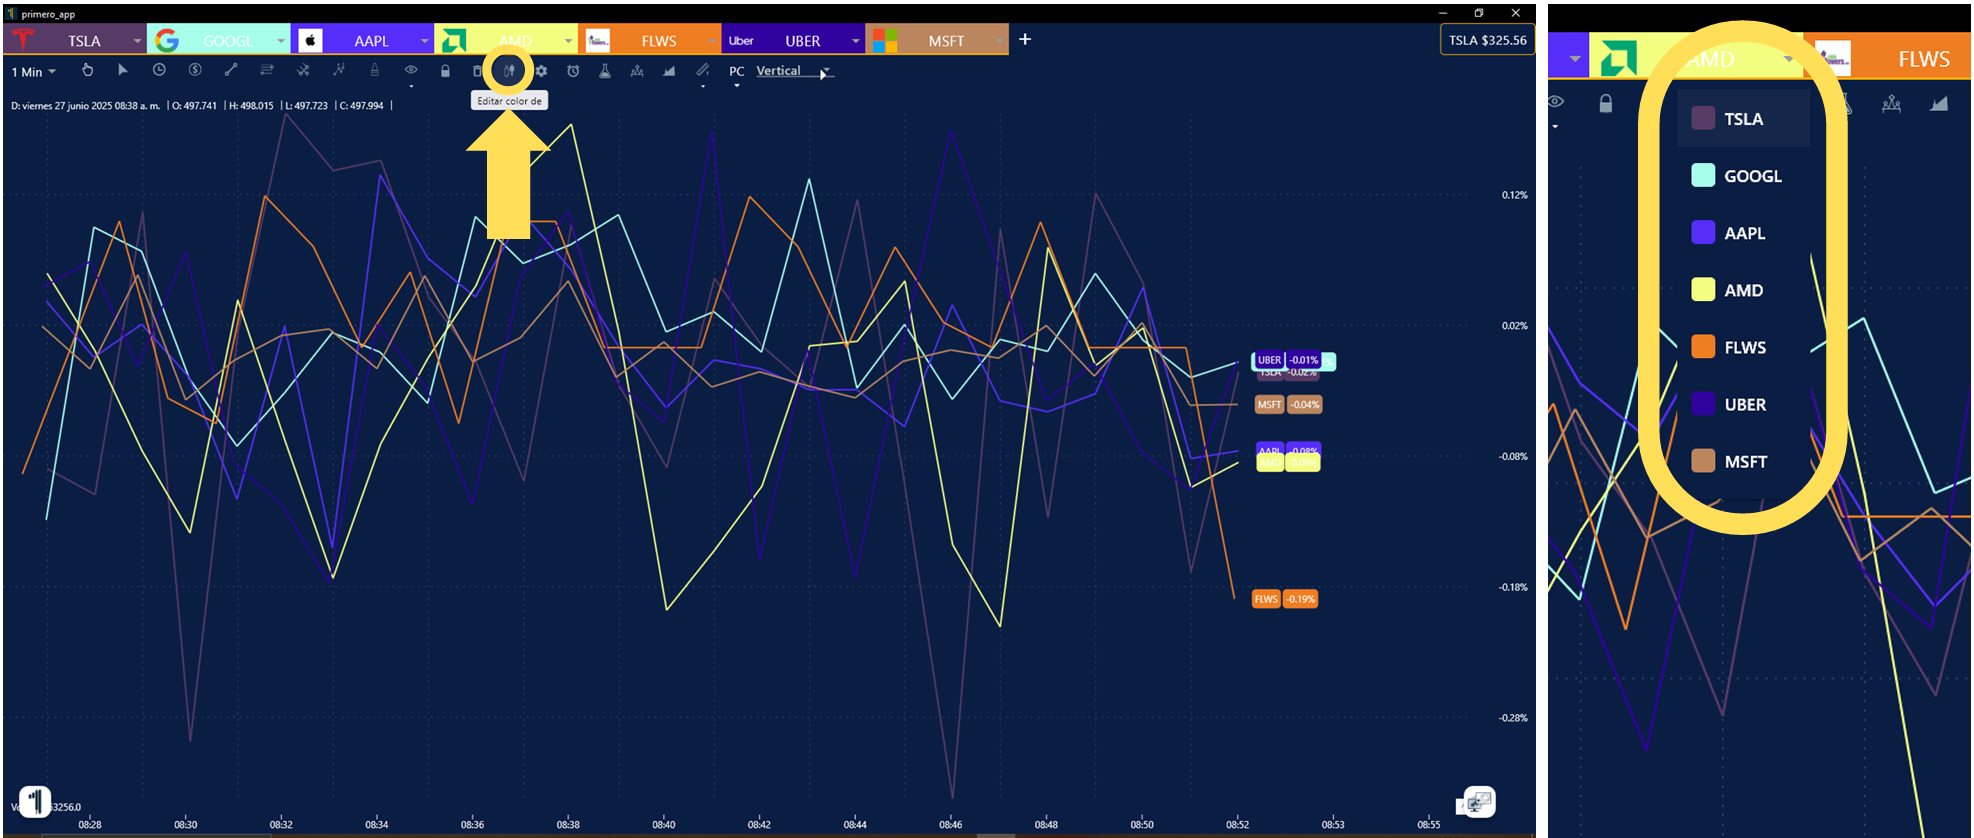Open the 1 Min timeframe dropdown
Screen dimensions: 1974x838
point(33,72)
